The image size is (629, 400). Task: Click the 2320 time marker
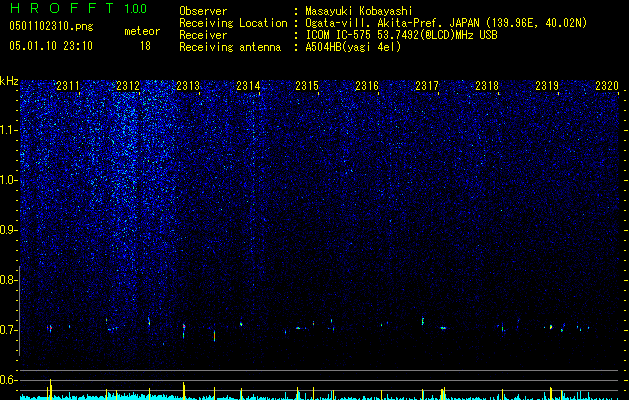[607, 86]
